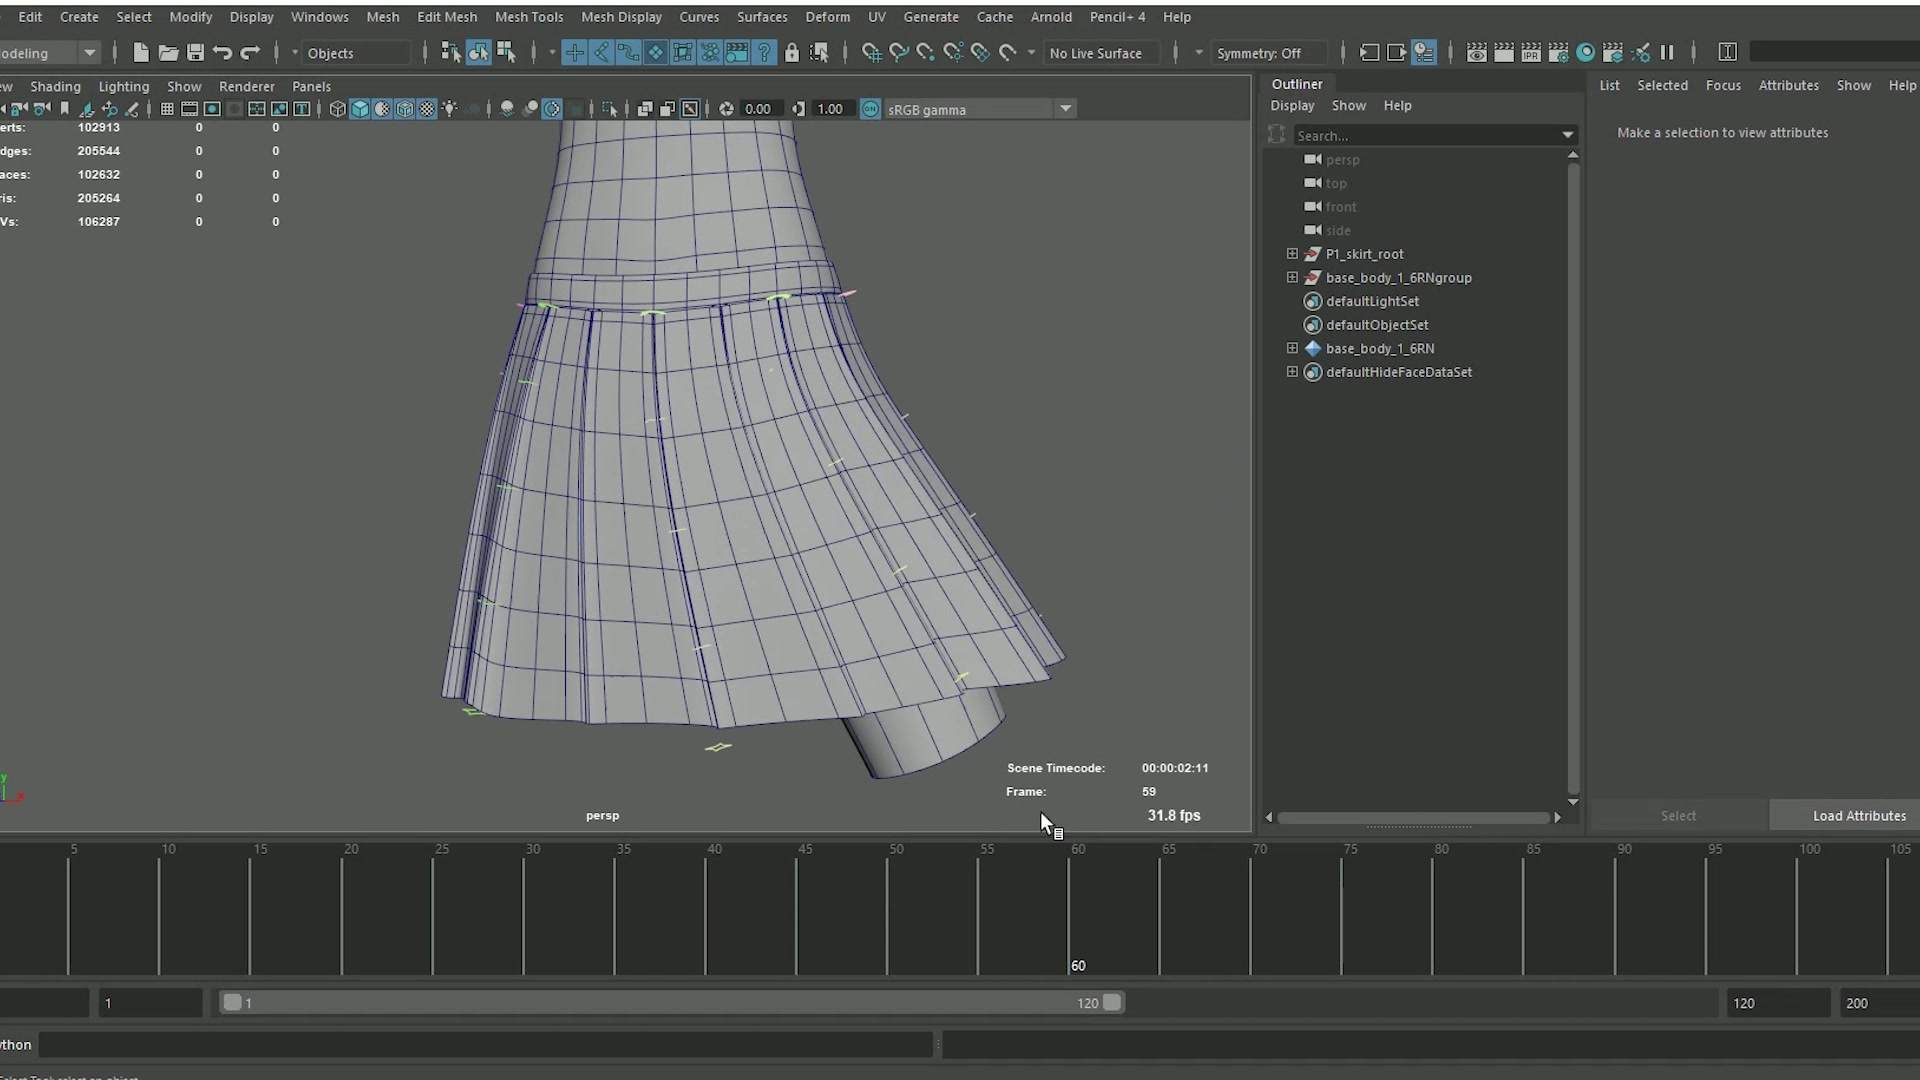Select base_body_1_6RN in the Outliner
Viewport: 1920px width, 1080px height.
click(x=1379, y=349)
